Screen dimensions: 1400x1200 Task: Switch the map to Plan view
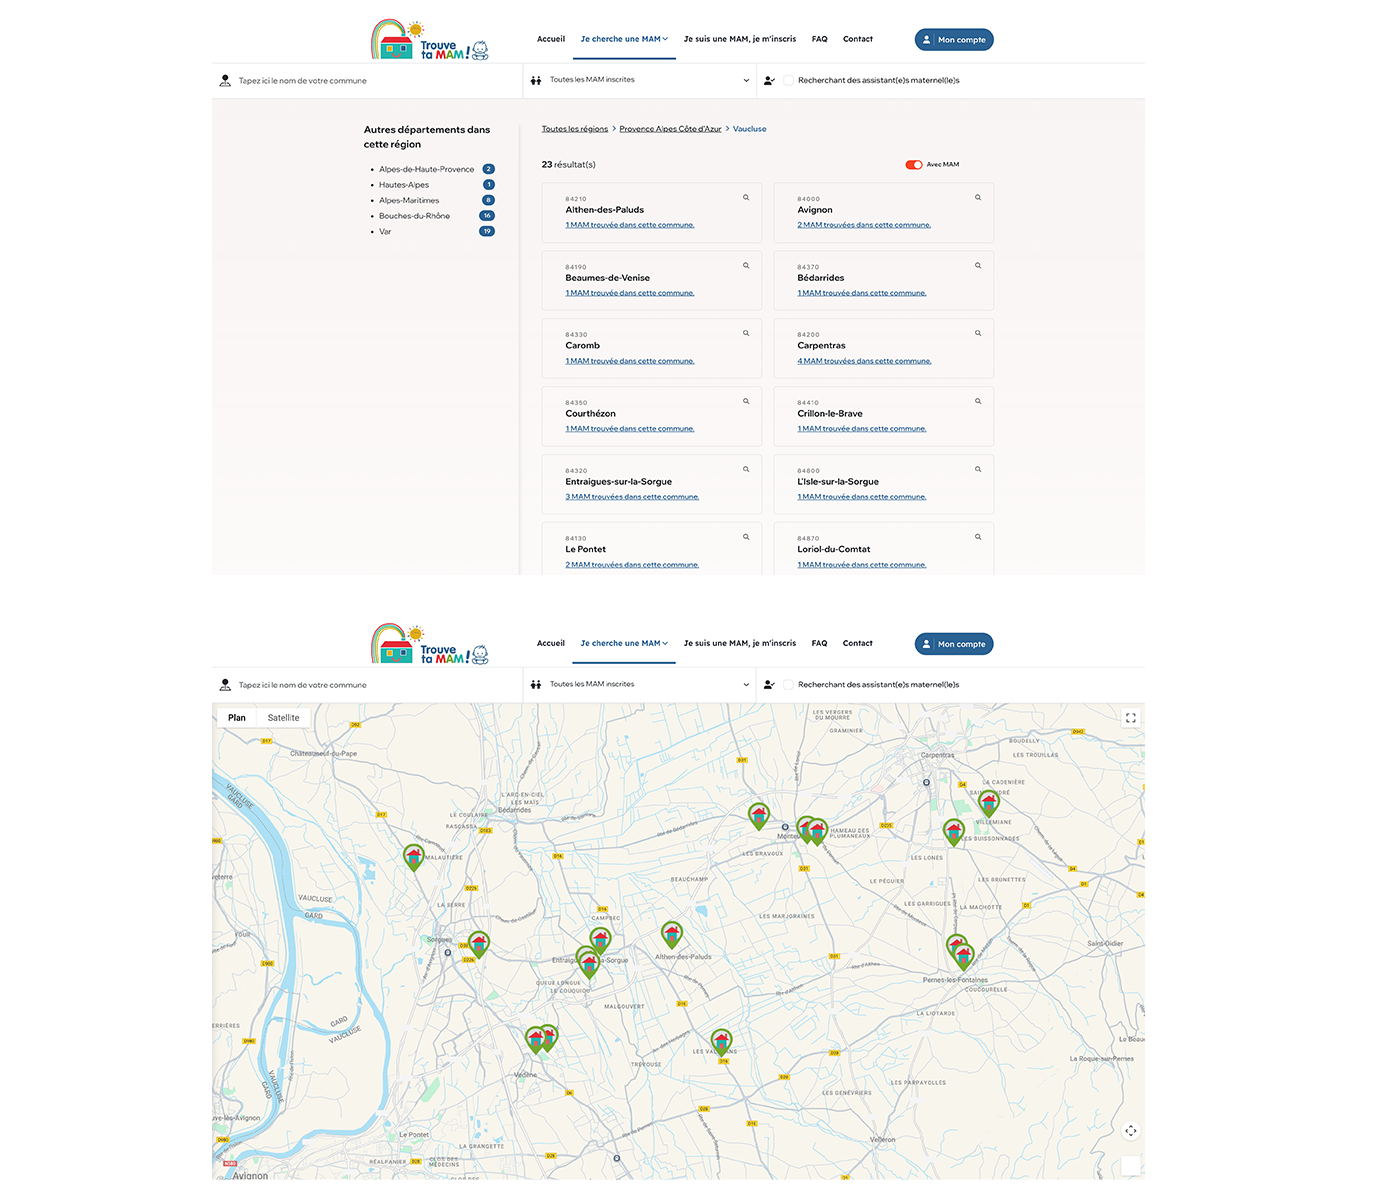click(237, 718)
